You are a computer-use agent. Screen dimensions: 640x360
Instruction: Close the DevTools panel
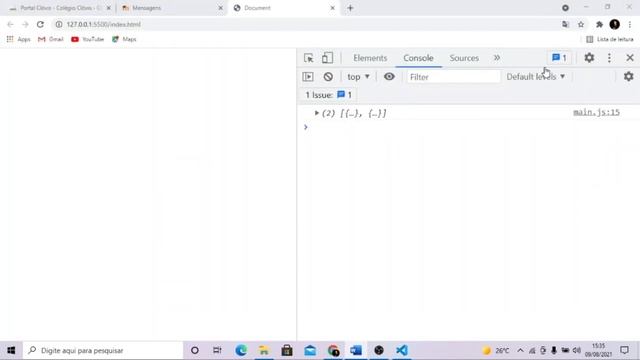click(x=630, y=58)
